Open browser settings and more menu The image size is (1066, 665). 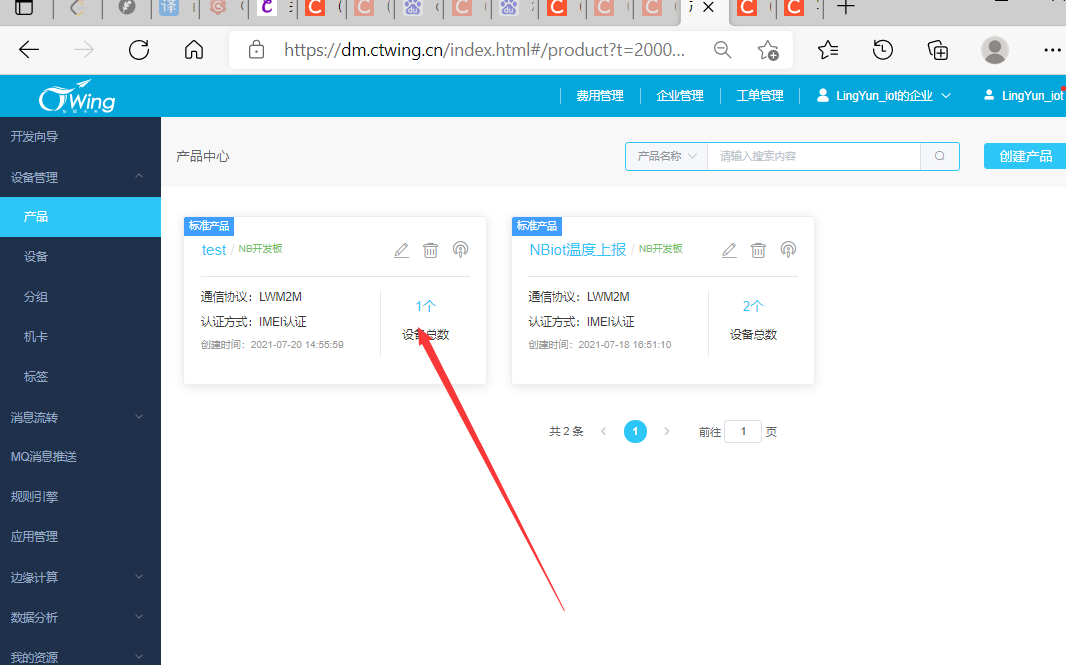[1052, 50]
